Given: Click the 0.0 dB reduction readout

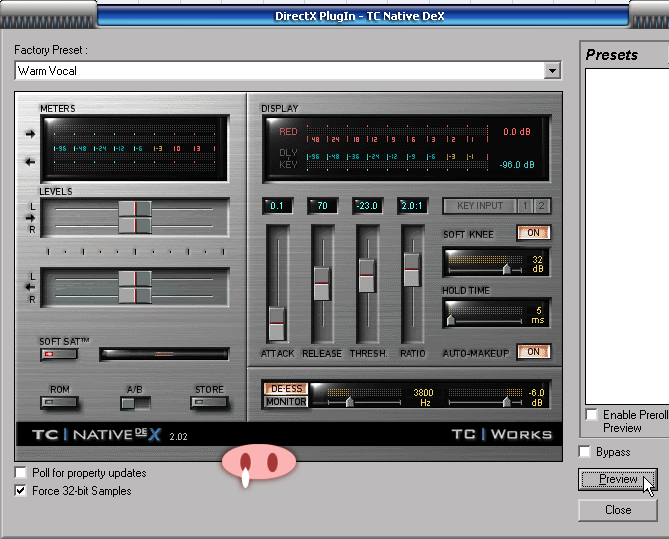Looking at the screenshot, I should click(x=516, y=132).
